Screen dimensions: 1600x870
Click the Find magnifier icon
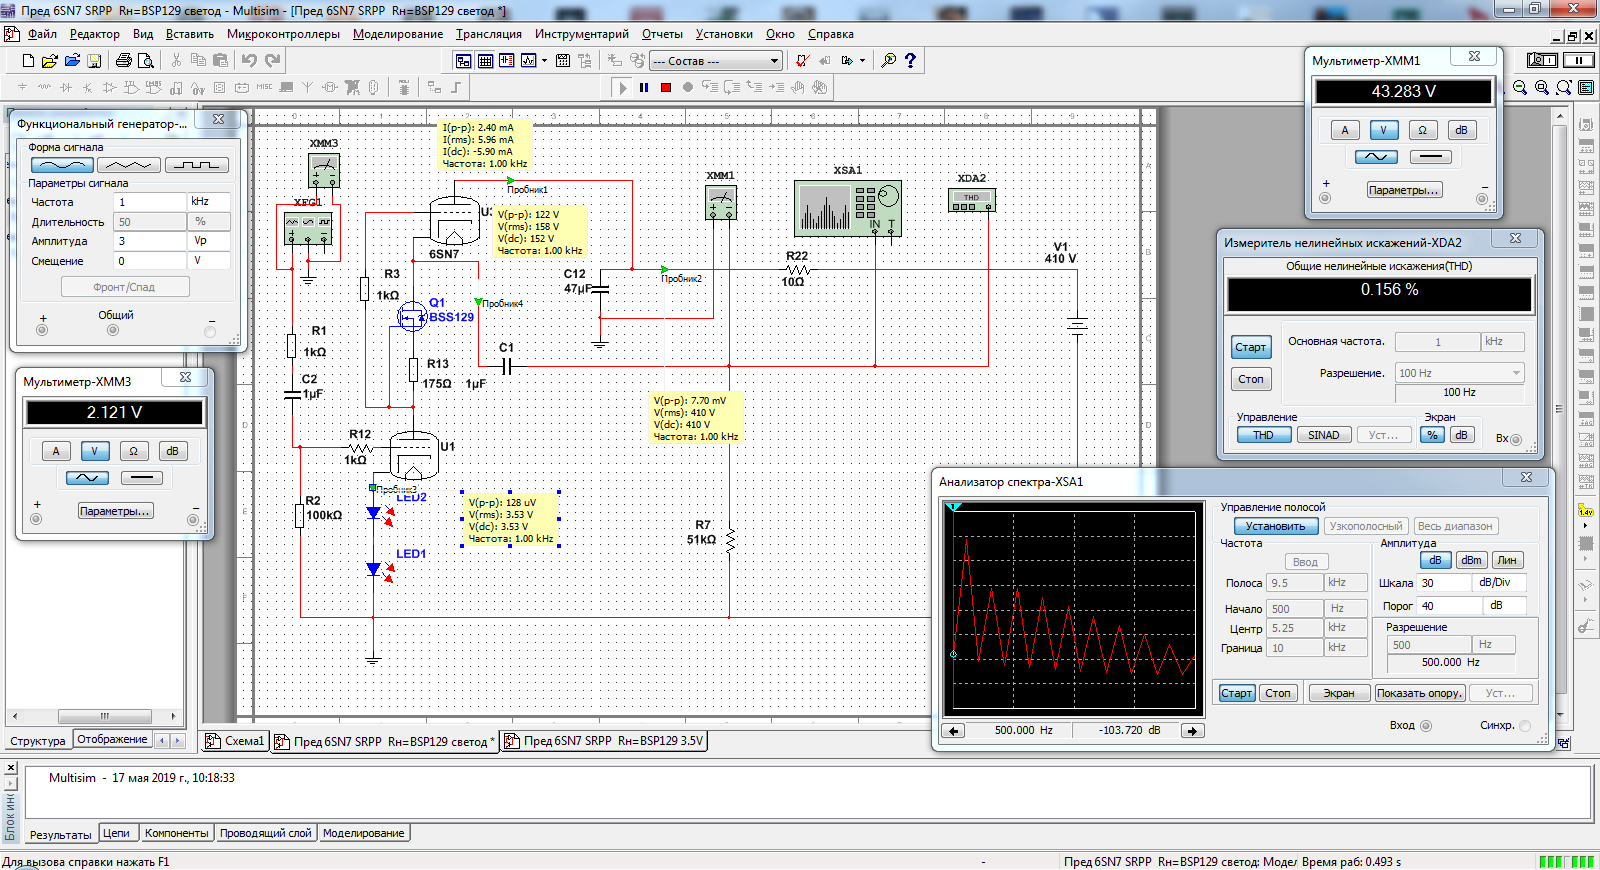(x=888, y=61)
